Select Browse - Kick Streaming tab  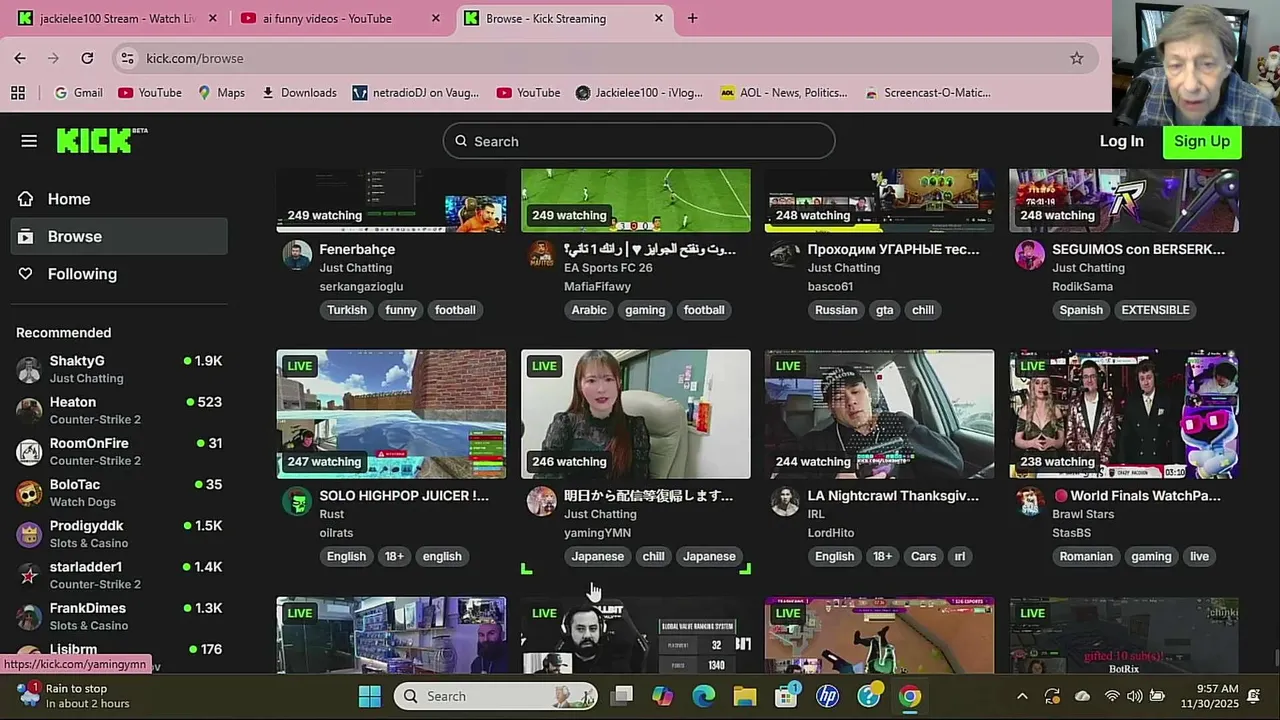point(564,18)
